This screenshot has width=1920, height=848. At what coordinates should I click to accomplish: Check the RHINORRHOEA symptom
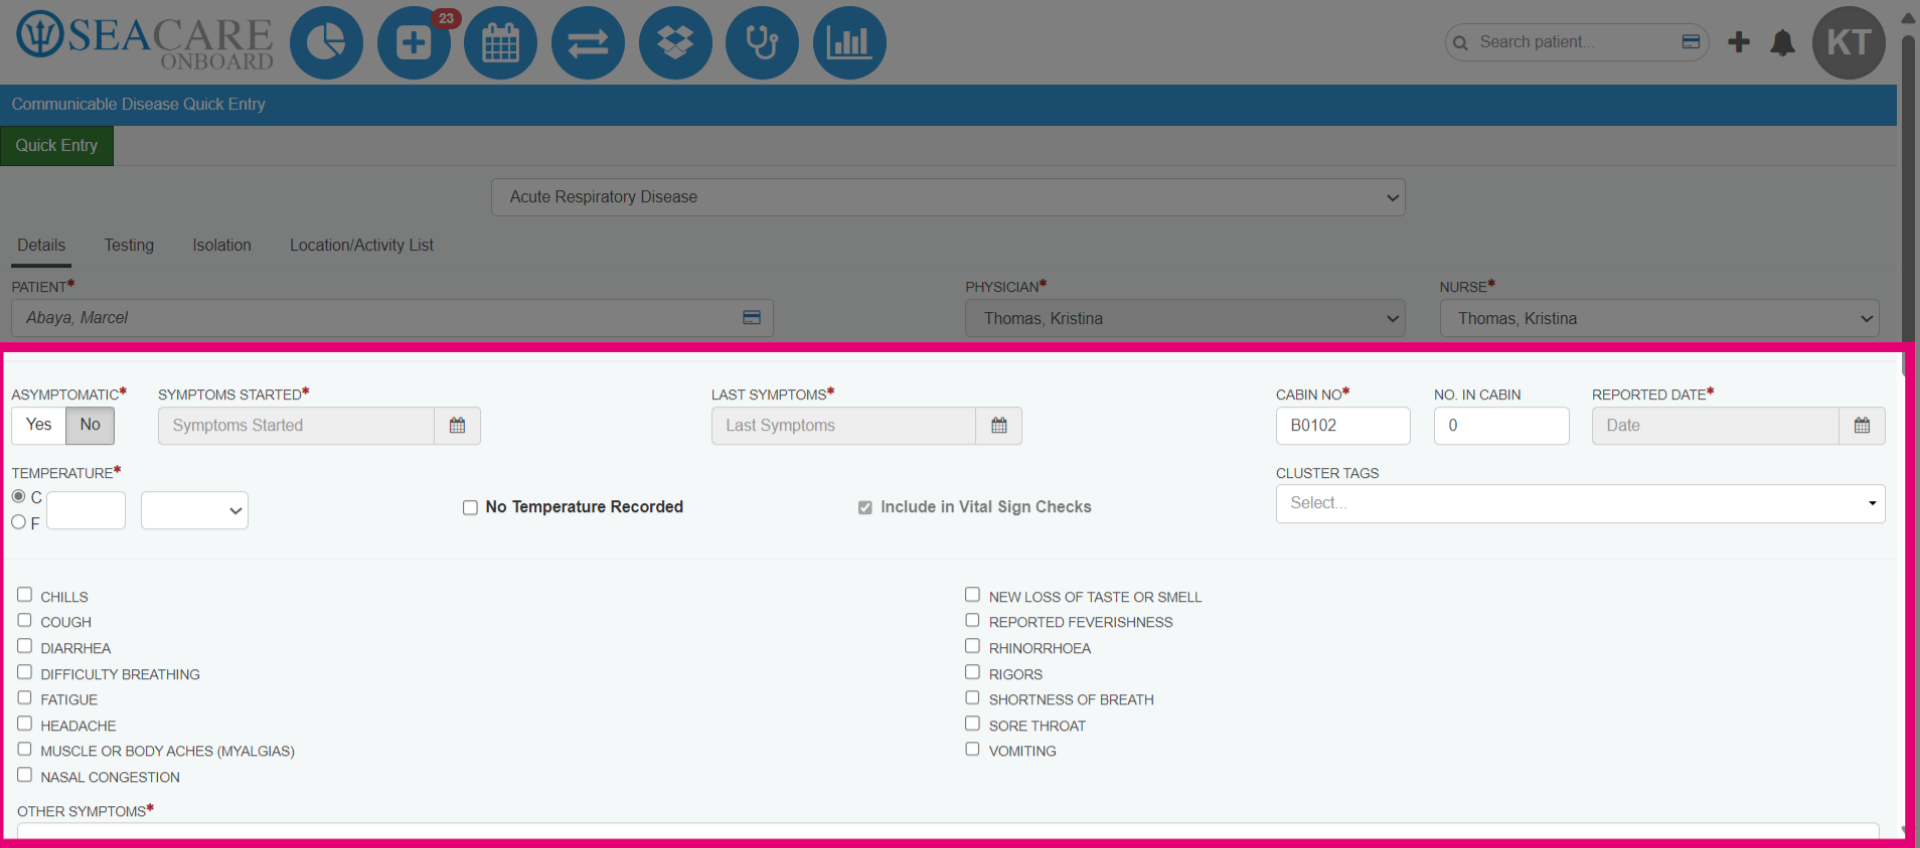coord(972,647)
